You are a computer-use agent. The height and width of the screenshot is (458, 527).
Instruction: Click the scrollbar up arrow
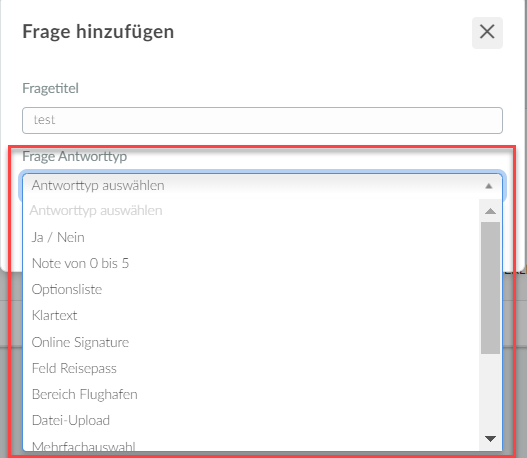point(490,211)
